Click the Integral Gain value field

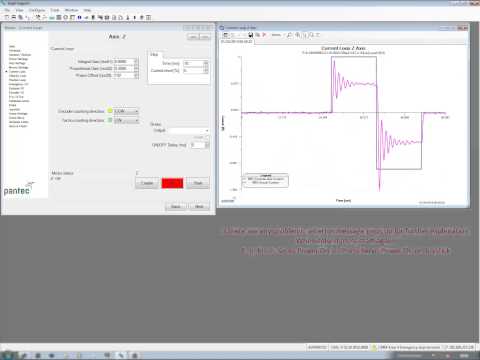(x=124, y=62)
